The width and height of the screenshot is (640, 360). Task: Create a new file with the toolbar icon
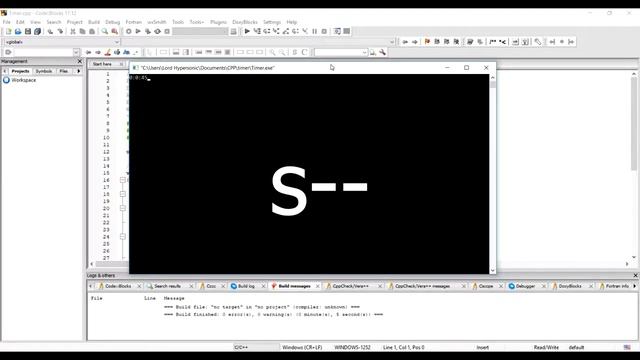(x=8, y=31)
